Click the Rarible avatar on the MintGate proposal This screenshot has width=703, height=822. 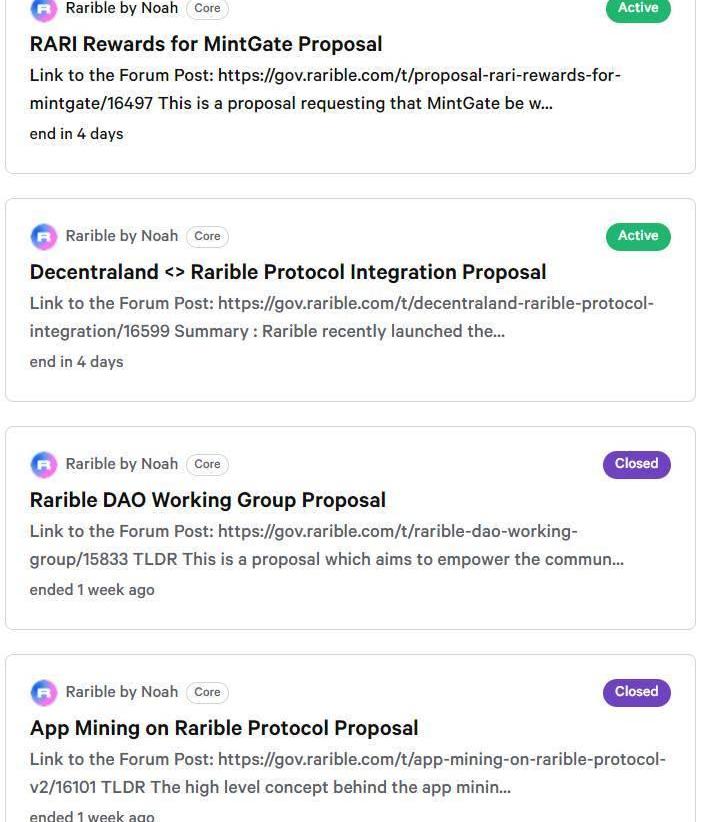click(44, 10)
